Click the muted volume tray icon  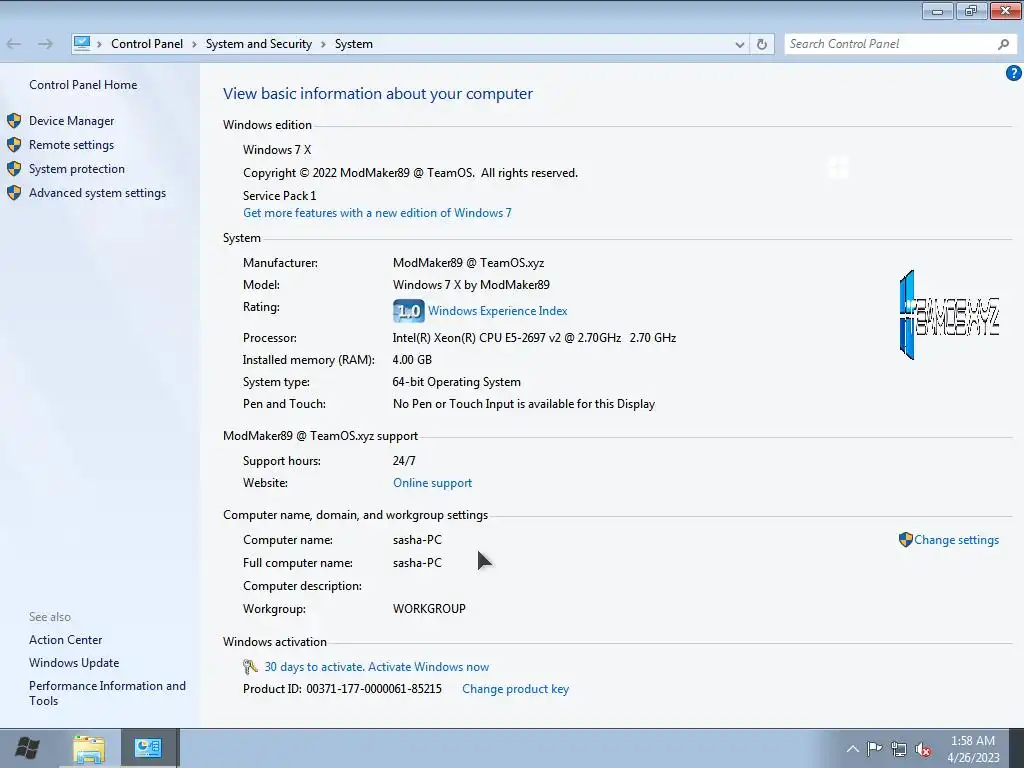pos(923,749)
